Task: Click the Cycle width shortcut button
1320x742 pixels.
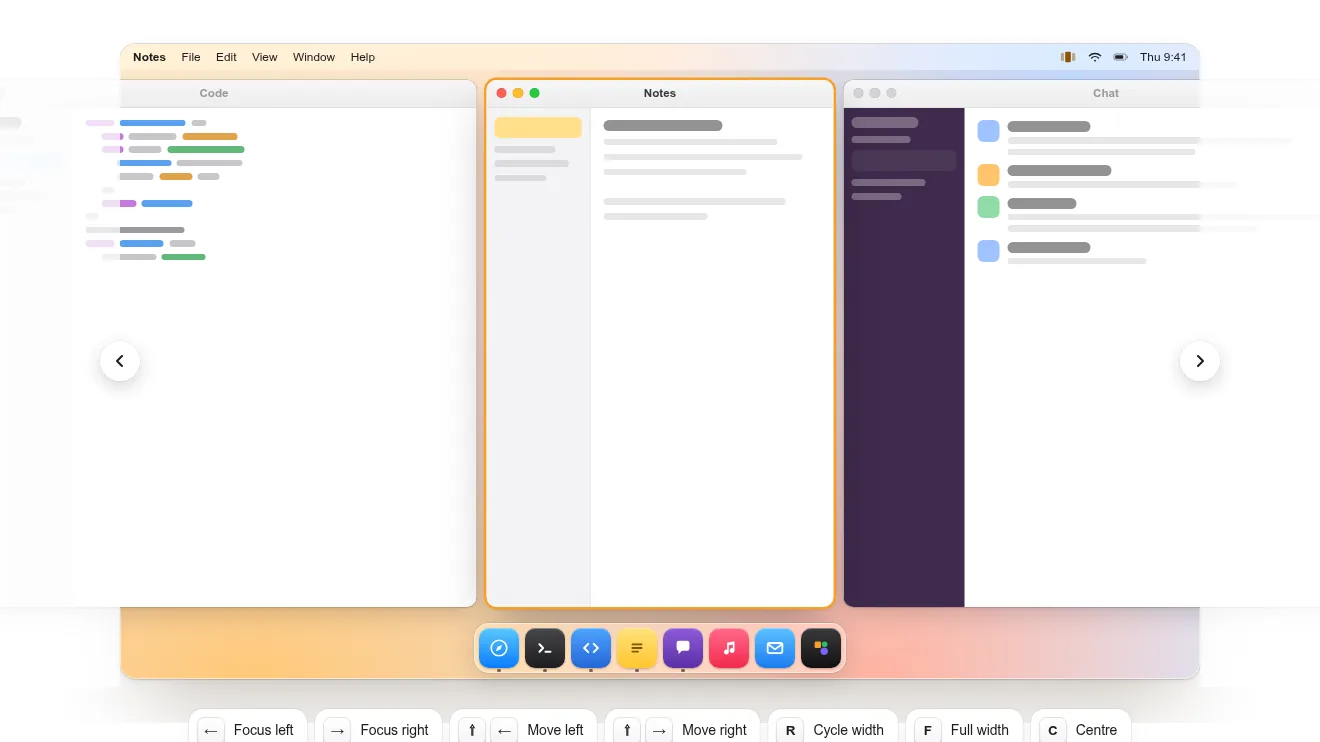Action: click(x=832, y=729)
